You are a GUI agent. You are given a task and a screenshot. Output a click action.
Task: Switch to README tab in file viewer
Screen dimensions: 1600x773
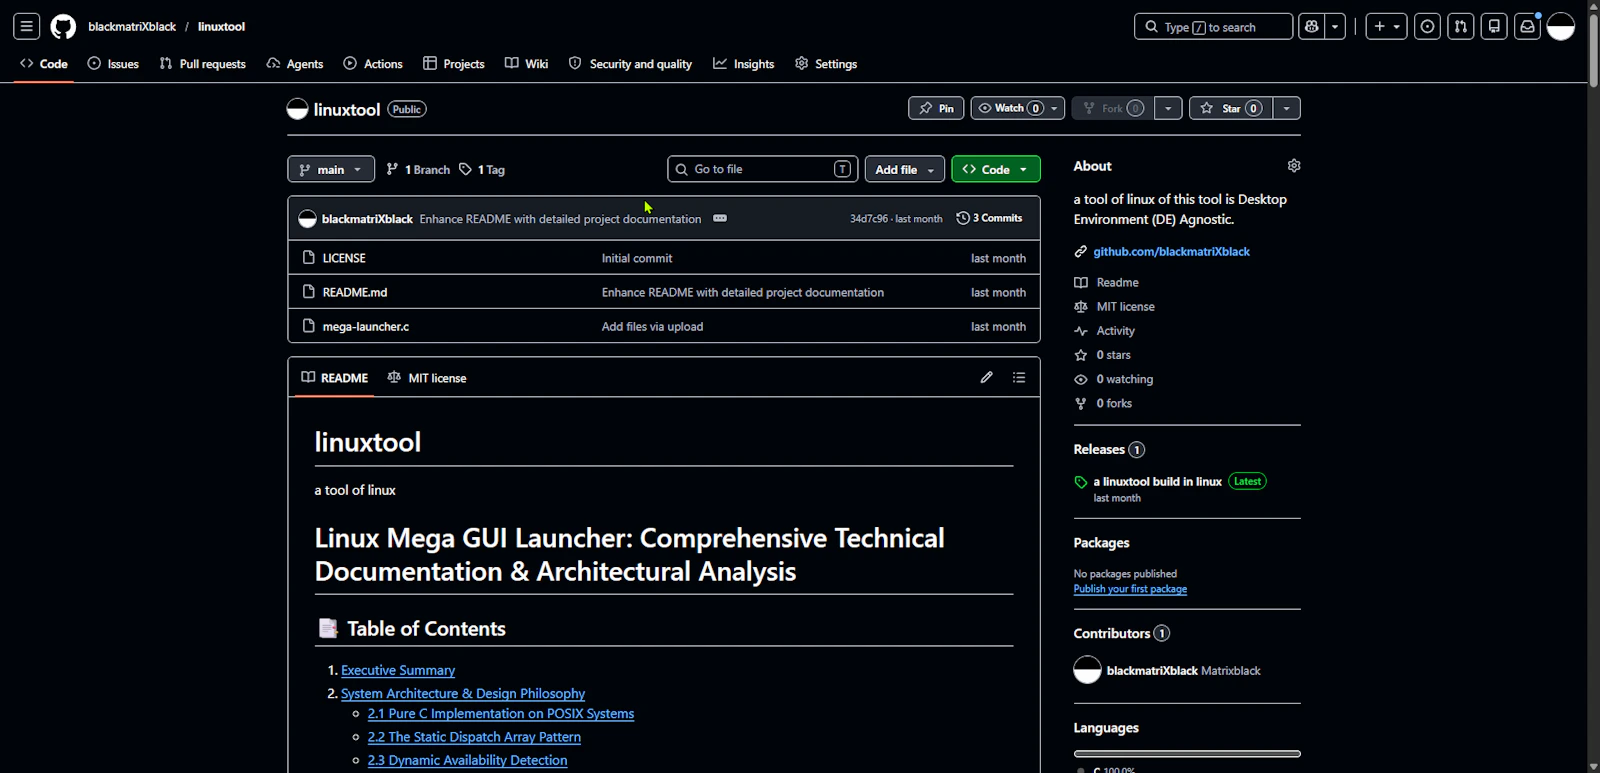click(335, 378)
